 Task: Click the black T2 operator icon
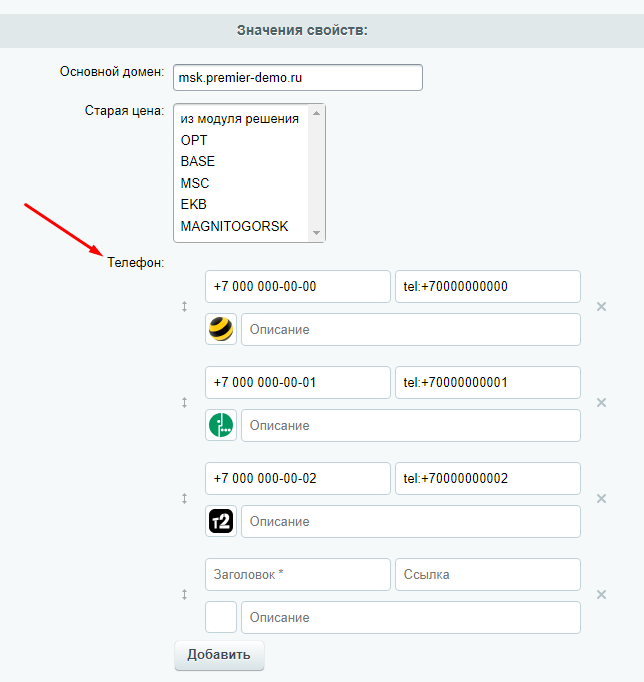tap(221, 521)
